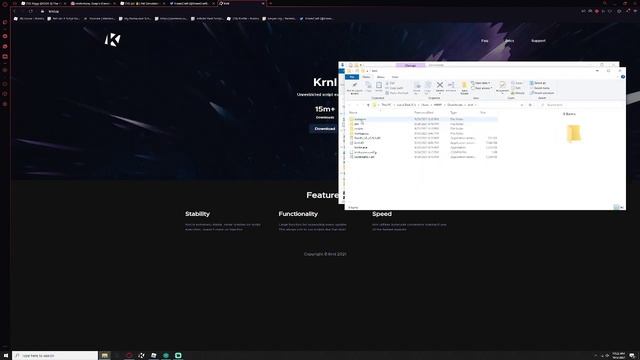Screen dimensions: 640x360
Task: Click the Paste icon in Explorer ribbon
Action: tap(379, 87)
